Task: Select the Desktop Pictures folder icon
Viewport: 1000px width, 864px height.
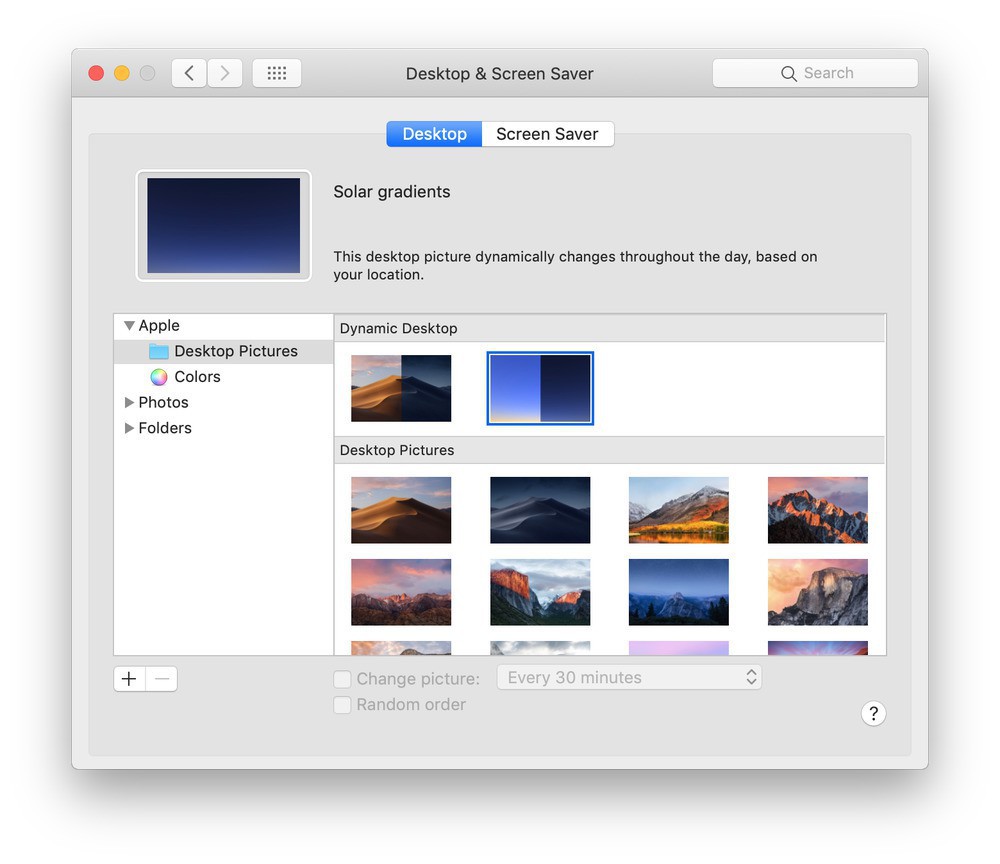Action: click(x=159, y=352)
